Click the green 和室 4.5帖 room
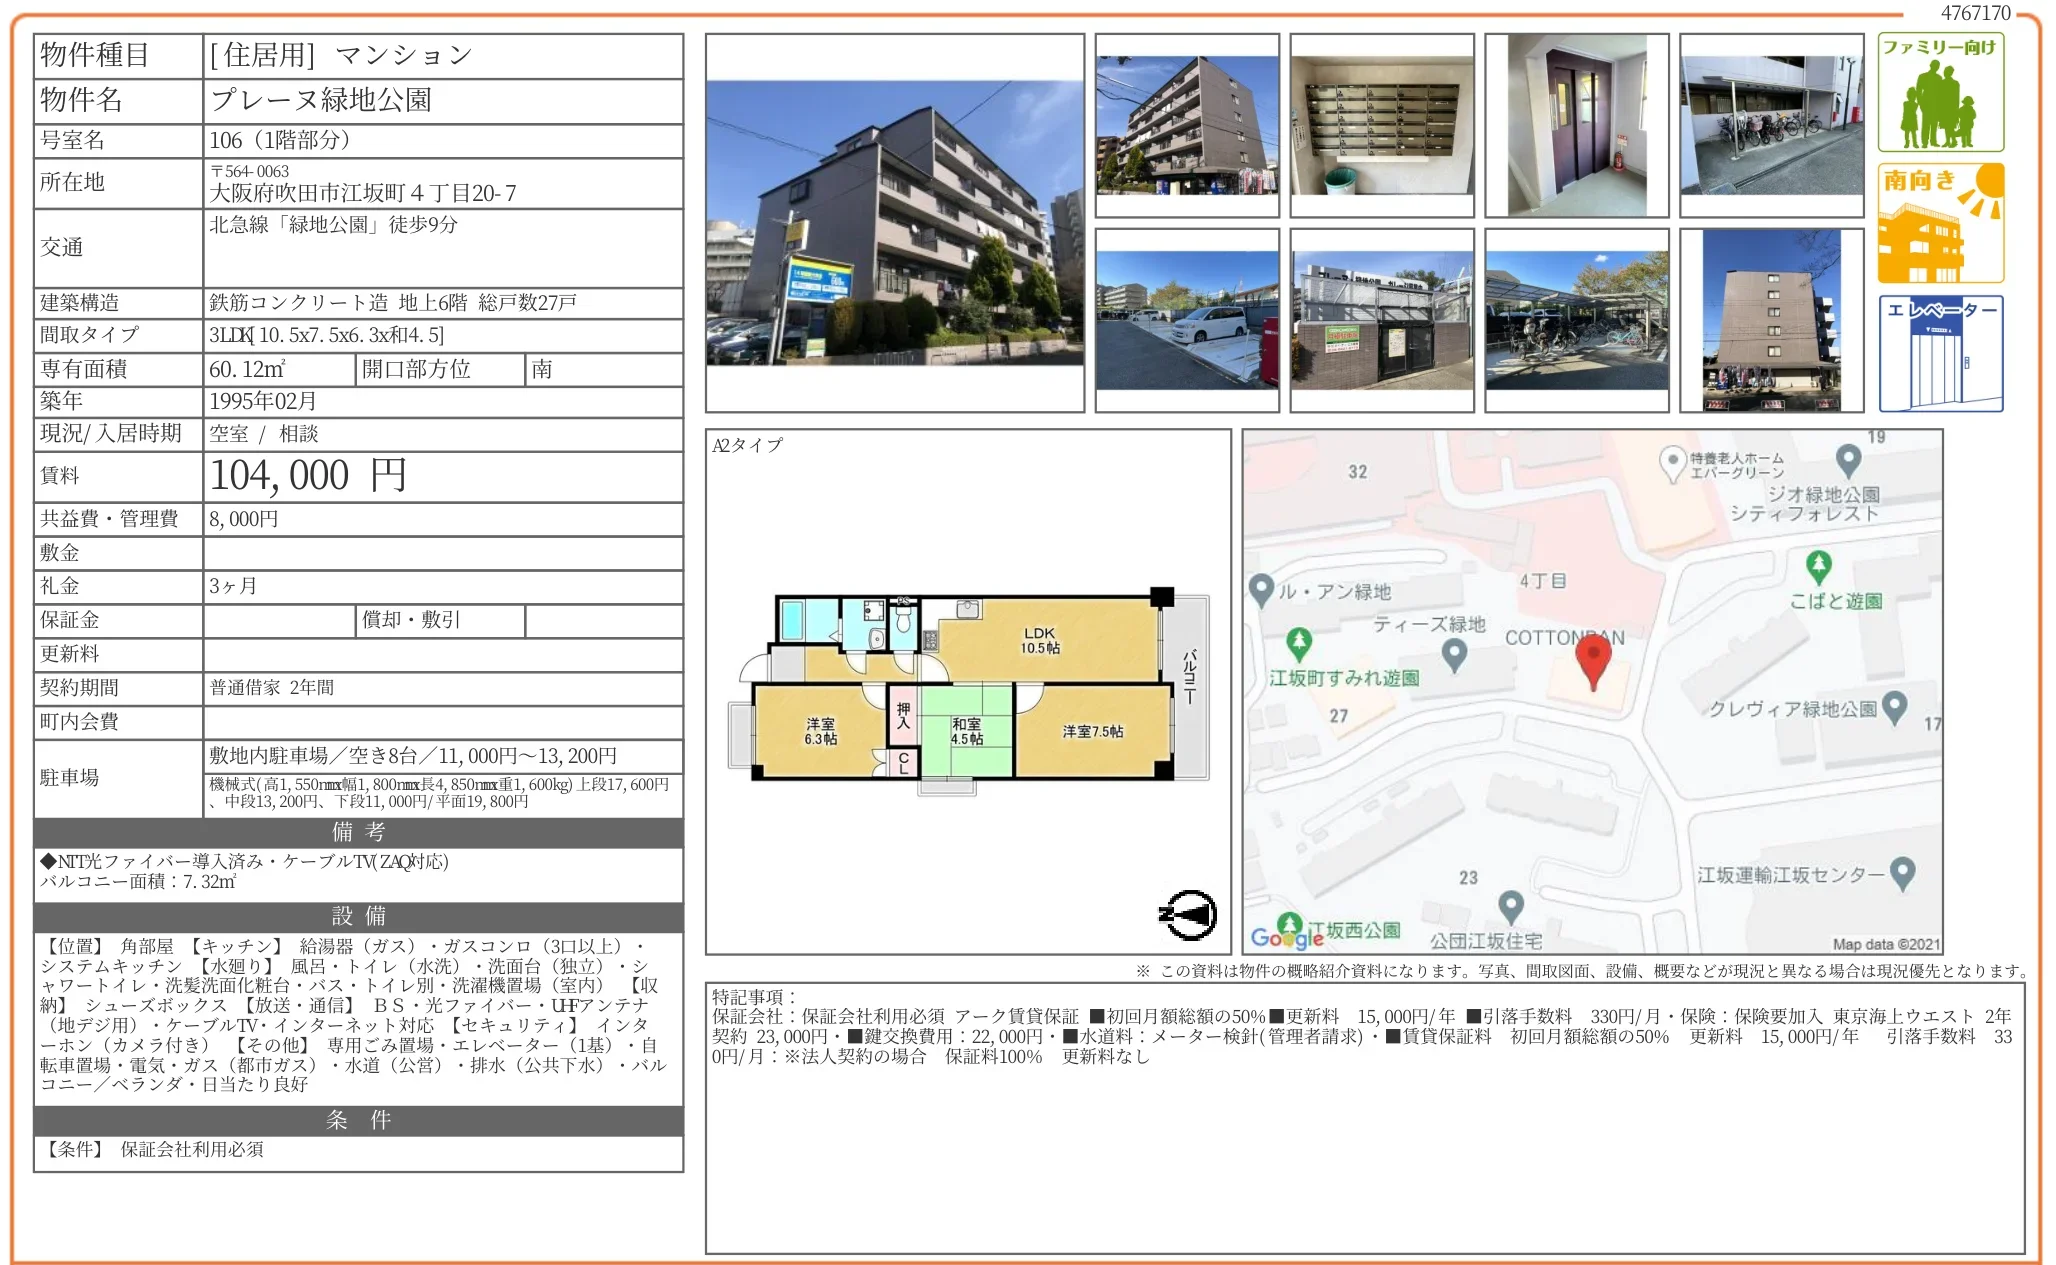The height and width of the screenshot is (1265, 2056). click(x=966, y=730)
